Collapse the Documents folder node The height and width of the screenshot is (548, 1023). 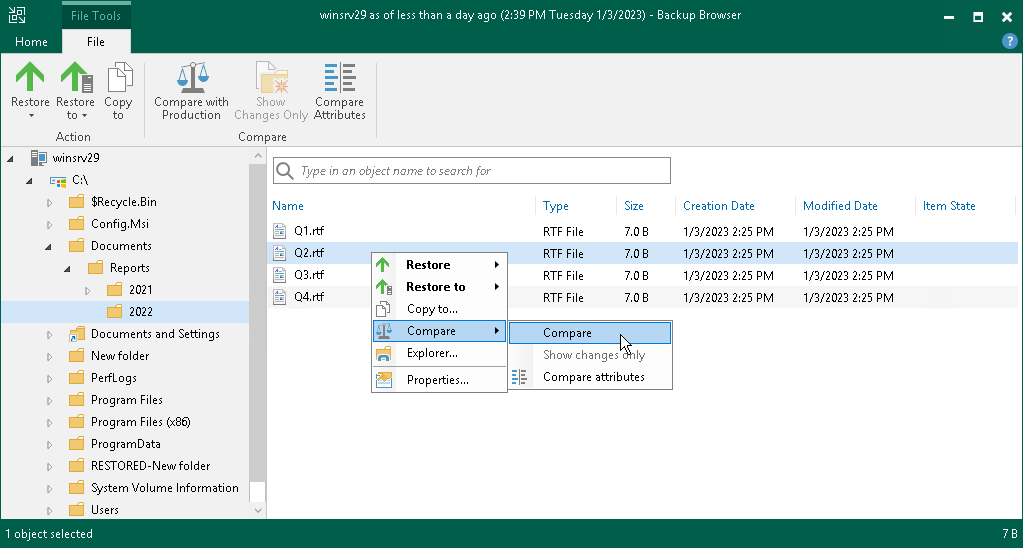[48, 247]
